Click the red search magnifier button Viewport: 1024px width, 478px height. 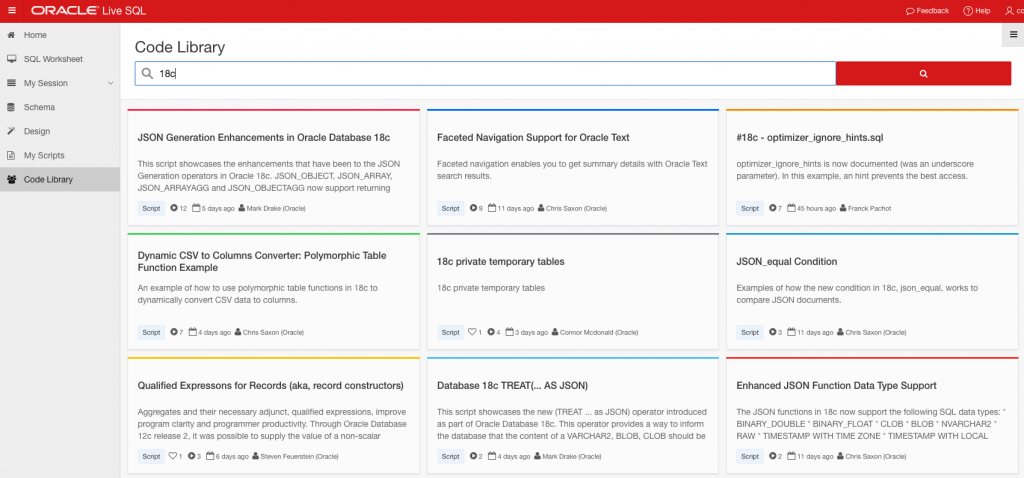[923, 73]
